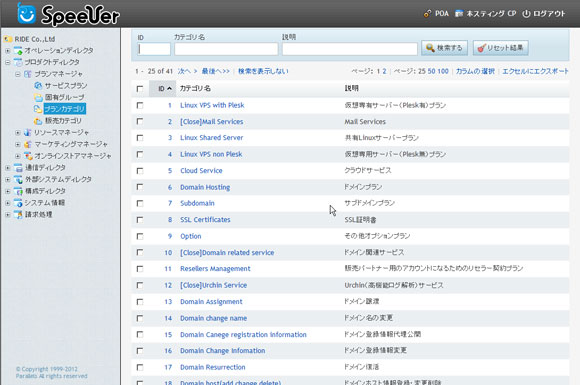Image resolution: width=580 pixels, height=385 pixels.
Task: Toggle the select-all checkbox in header
Action: pos(140,89)
